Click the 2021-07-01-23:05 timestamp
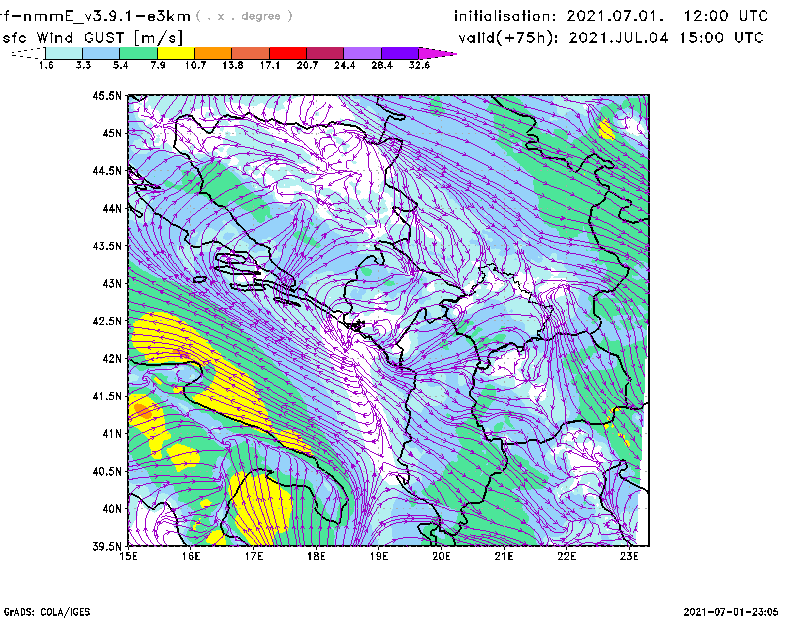The image size is (800, 618). tap(731, 612)
